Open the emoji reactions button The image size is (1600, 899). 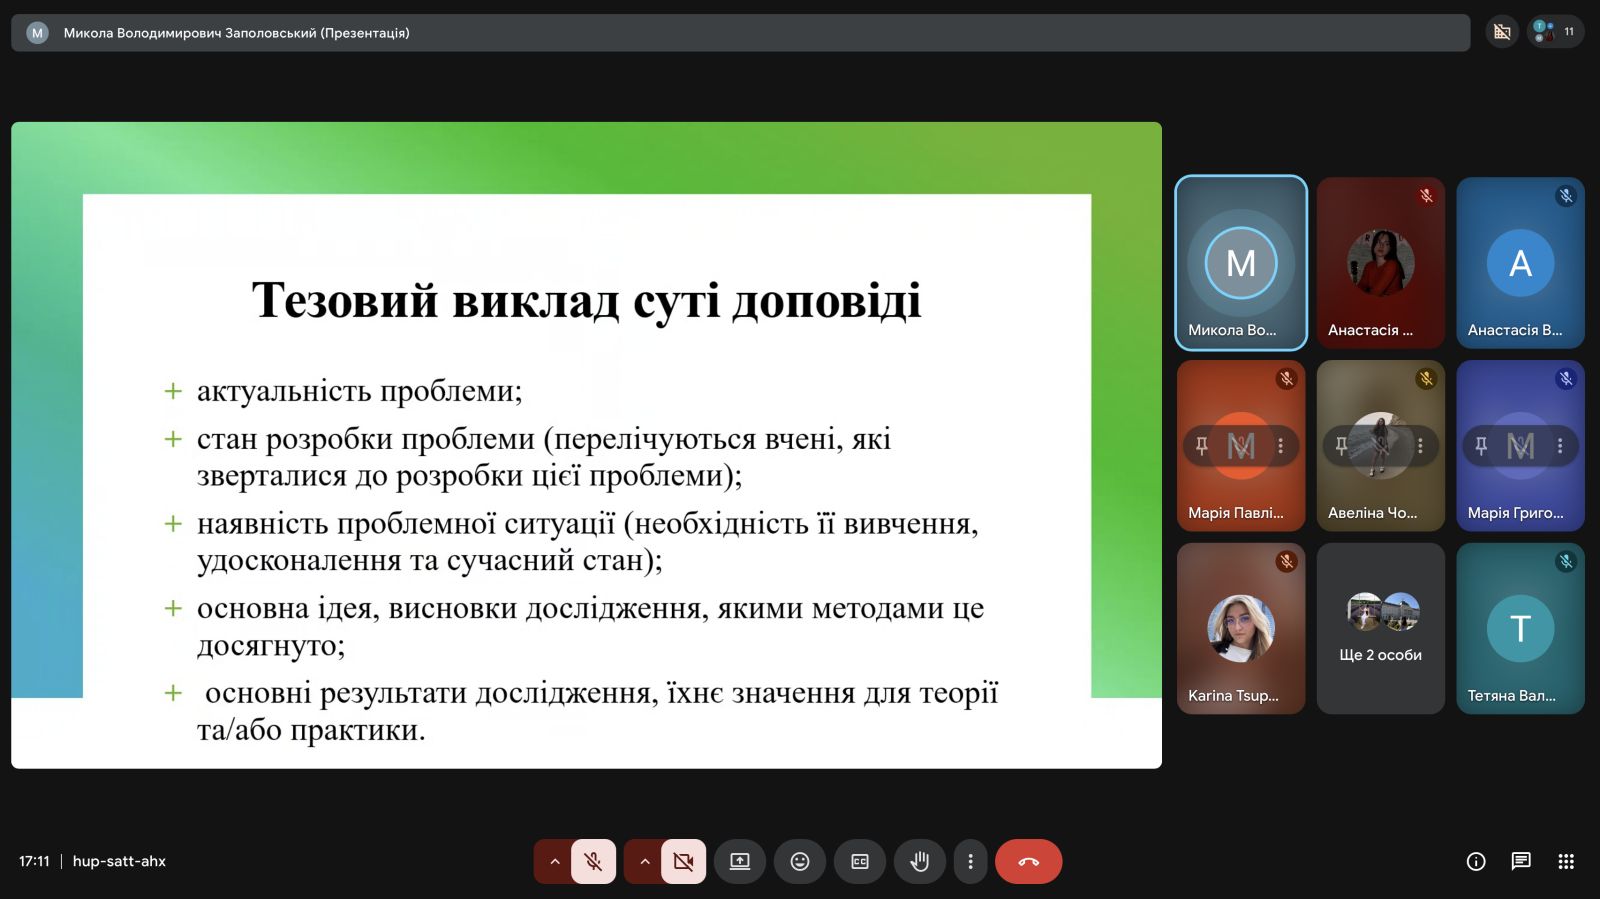(x=800, y=861)
